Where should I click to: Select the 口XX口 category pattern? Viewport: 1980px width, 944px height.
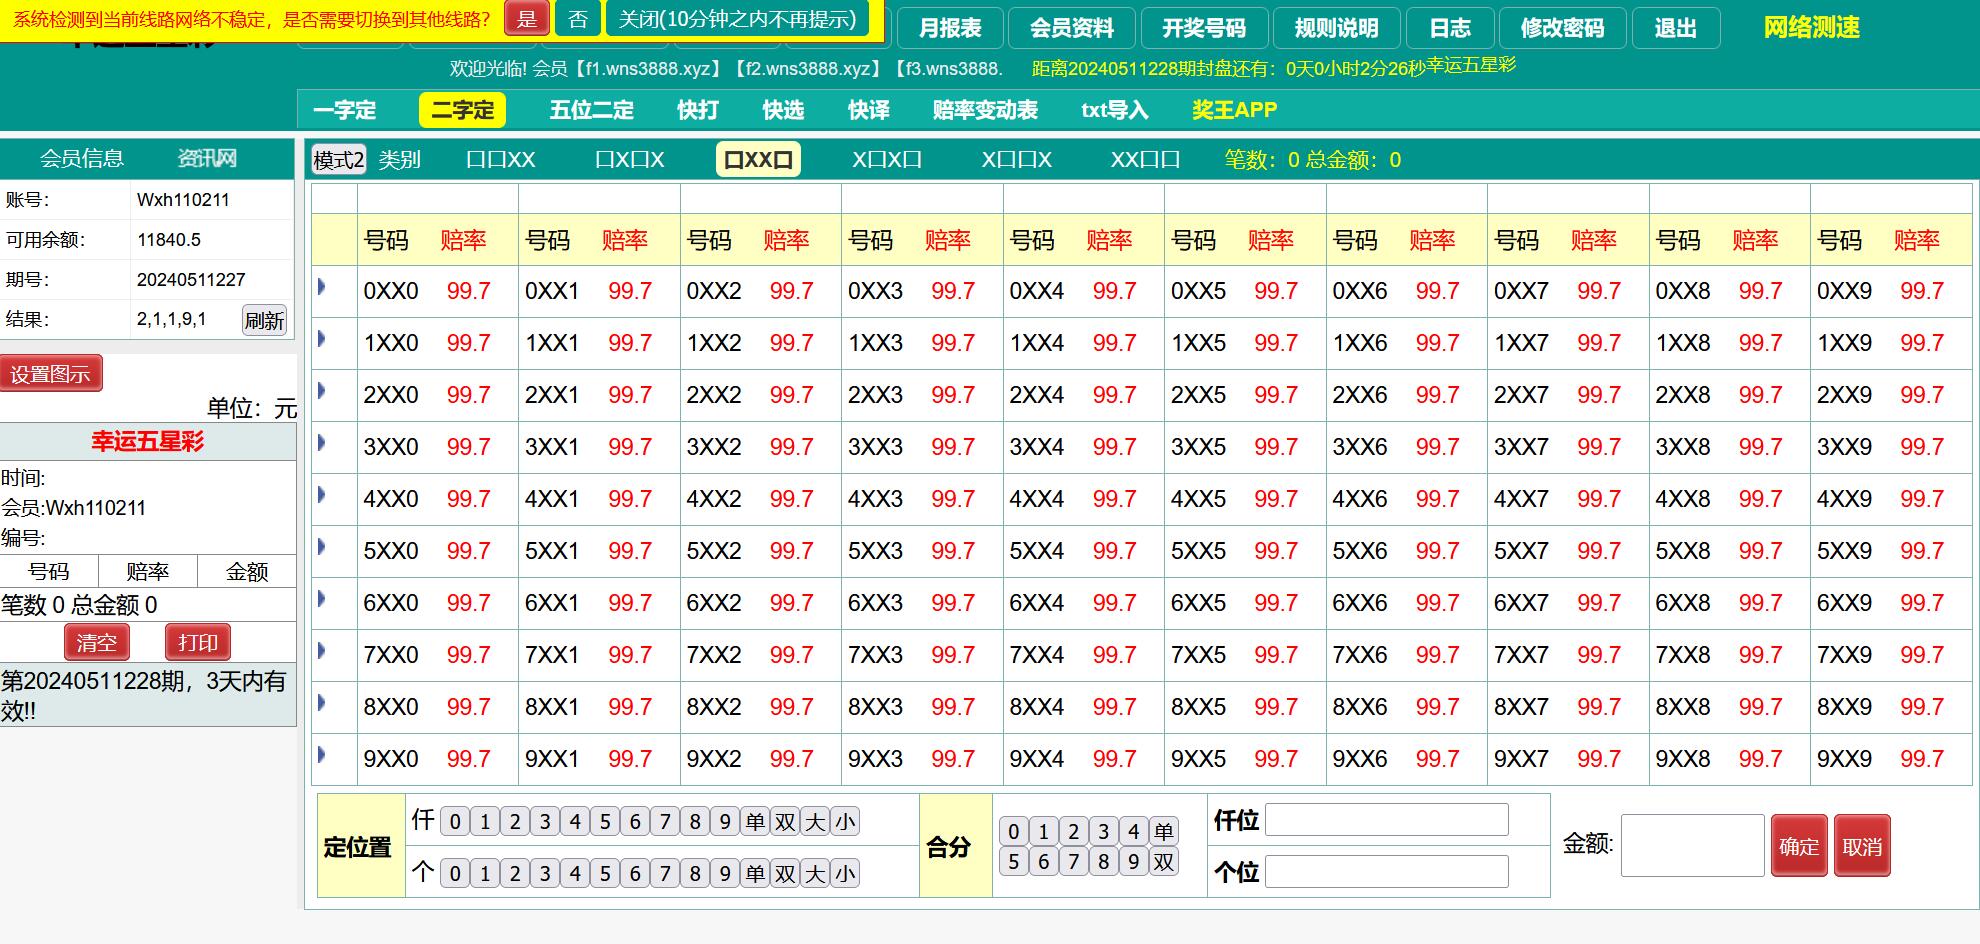pyautogui.click(x=758, y=160)
